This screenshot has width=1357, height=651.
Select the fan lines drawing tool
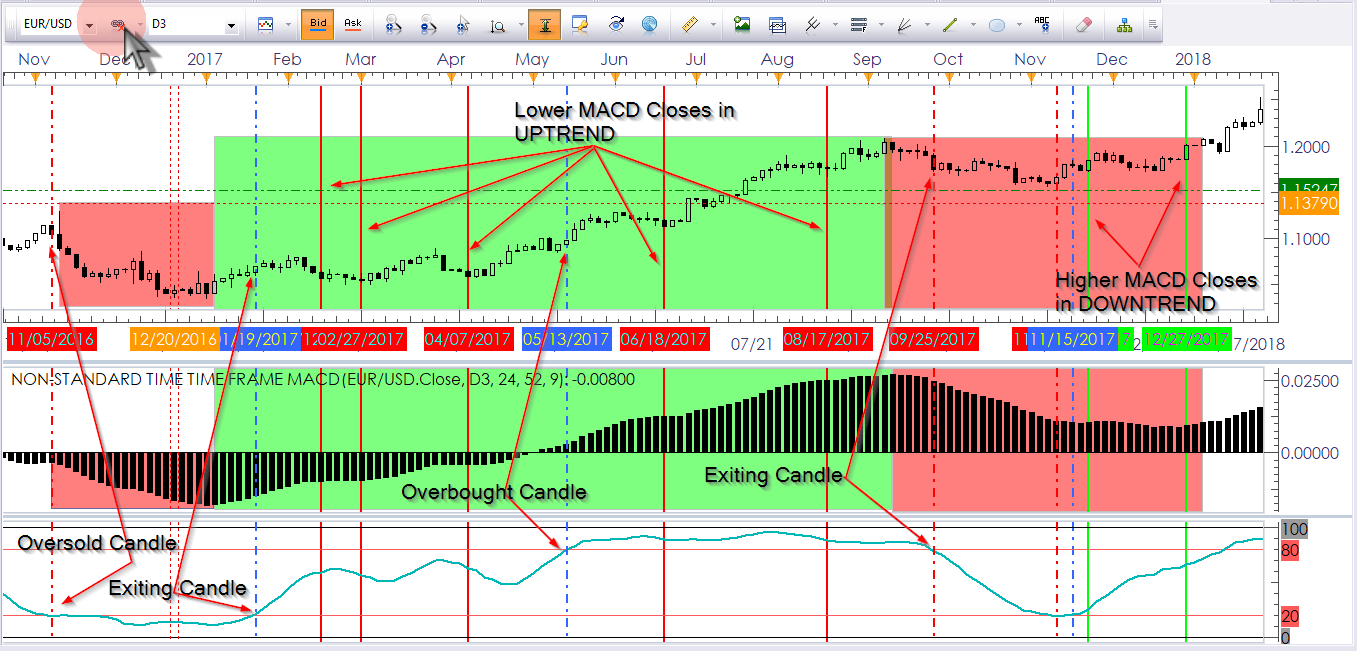[x=904, y=24]
